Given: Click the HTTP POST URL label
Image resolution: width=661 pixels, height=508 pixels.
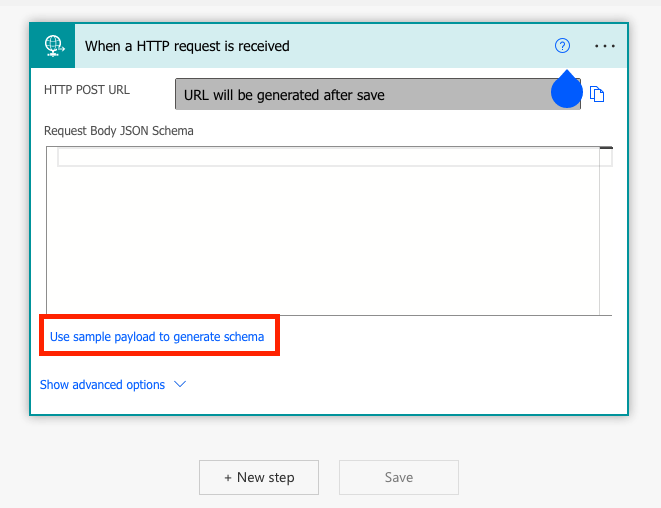Looking at the screenshot, I should (87, 90).
